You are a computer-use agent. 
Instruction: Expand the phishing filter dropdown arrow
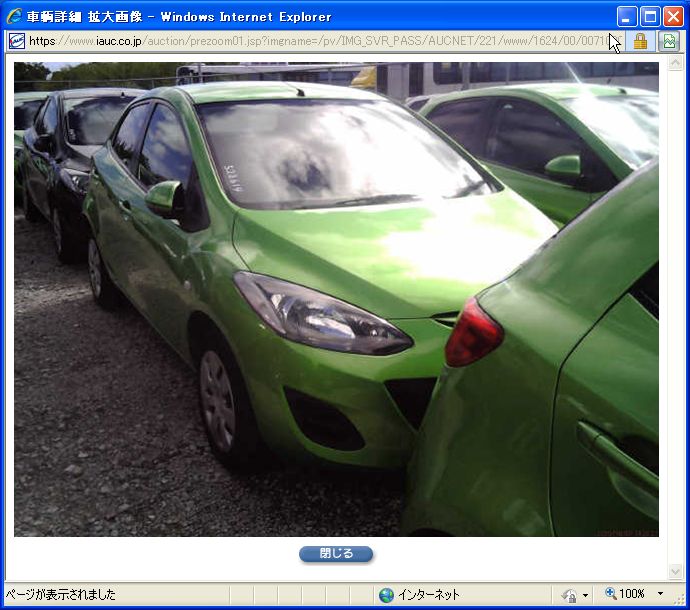pos(585,594)
